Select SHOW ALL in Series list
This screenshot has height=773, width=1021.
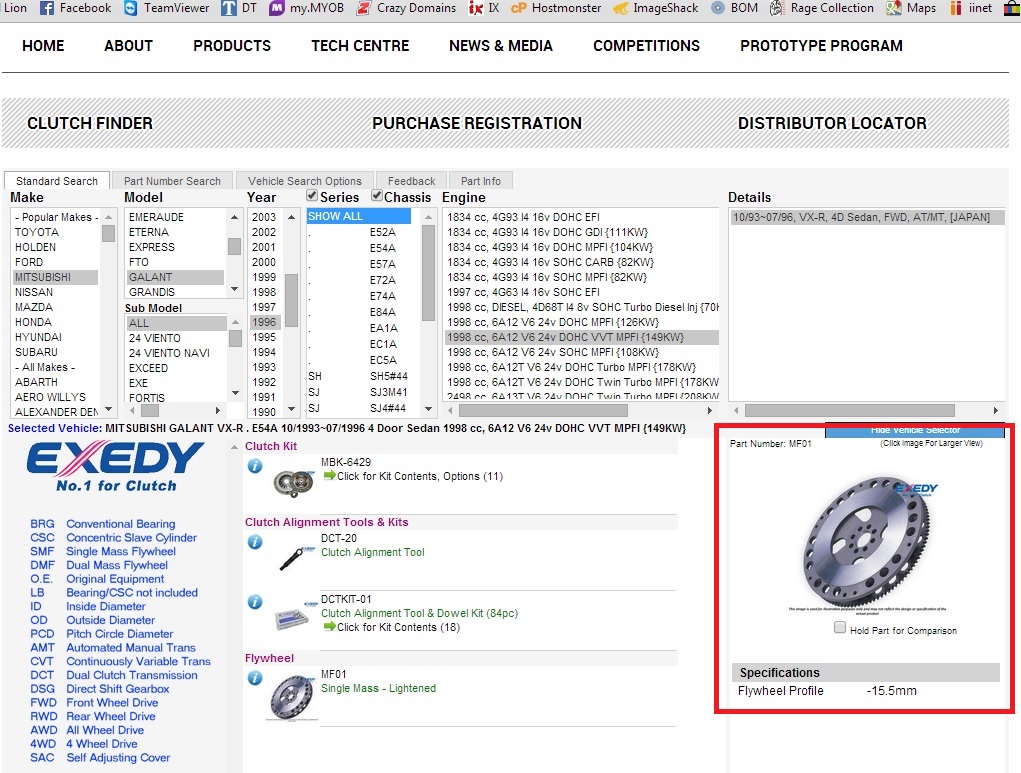pos(359,216)
